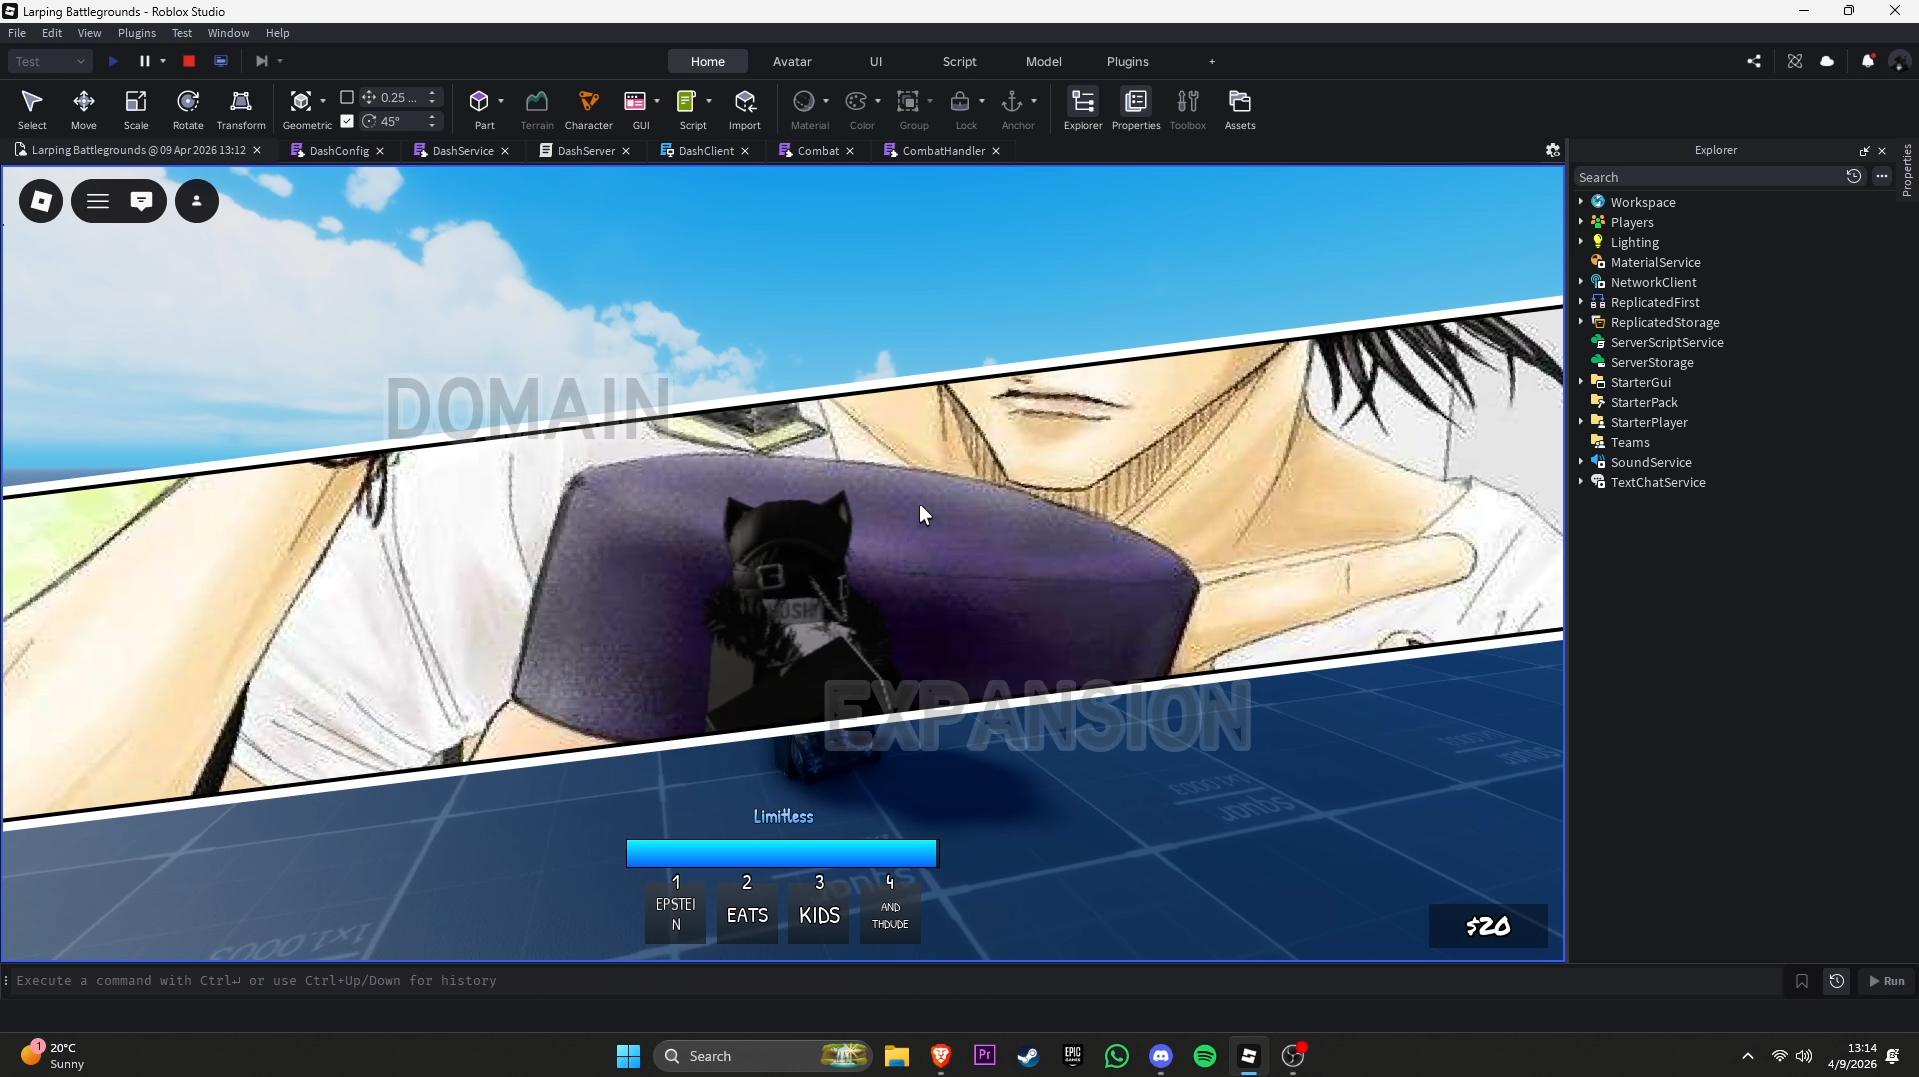Switch to the Script ribbon tab
The image size is (1919, 1077).
(x=959, y=61)
